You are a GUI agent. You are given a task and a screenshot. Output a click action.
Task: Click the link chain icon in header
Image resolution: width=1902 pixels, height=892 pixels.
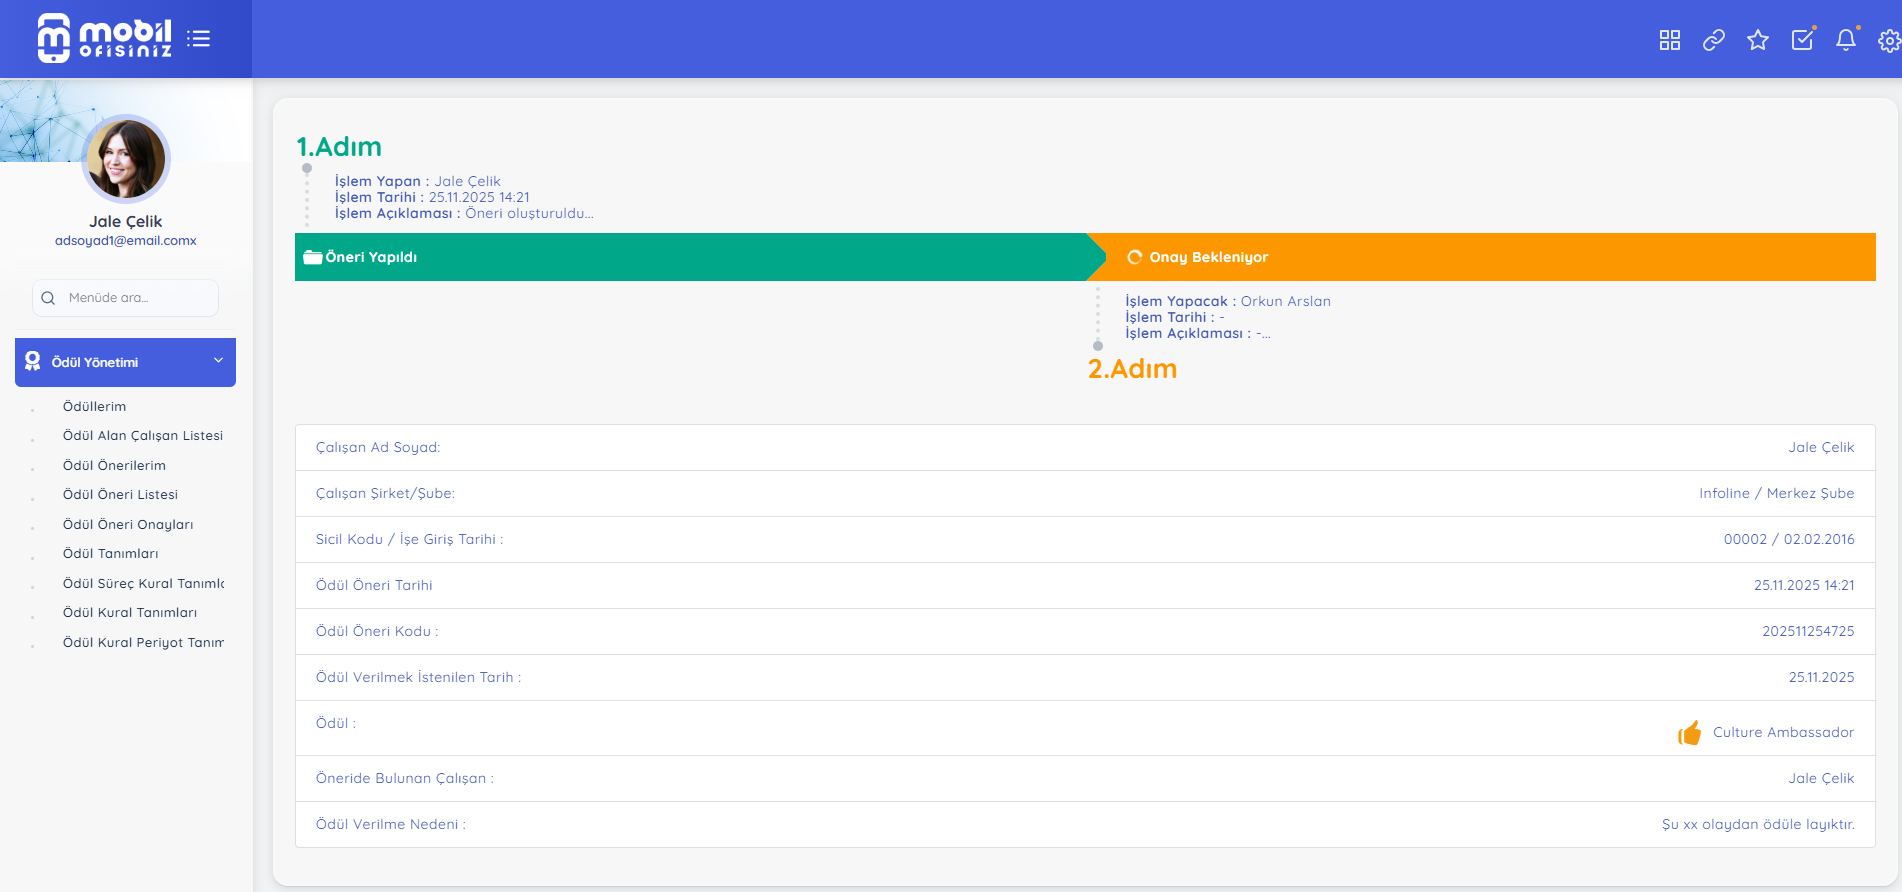pyautogui.click(x=1713, y=40)
